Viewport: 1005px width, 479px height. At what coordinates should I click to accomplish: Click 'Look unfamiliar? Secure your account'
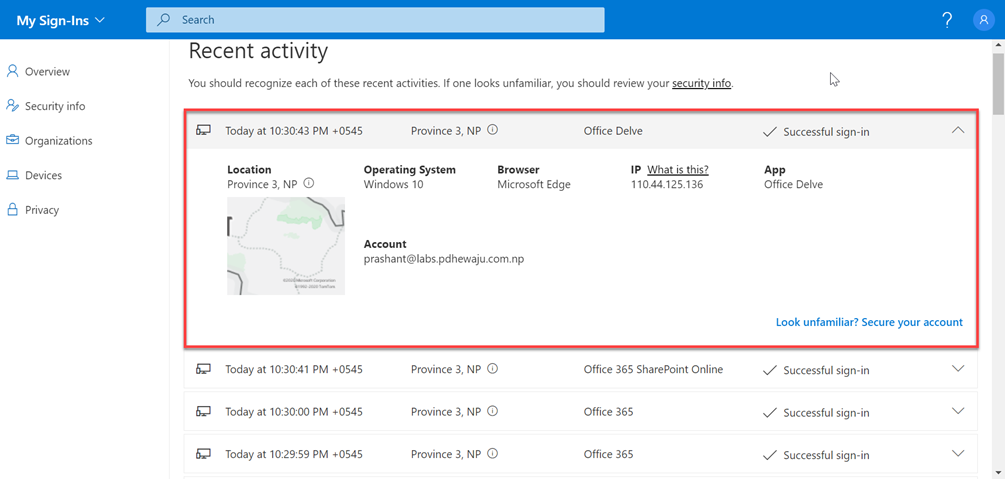(x=869, y=323)
